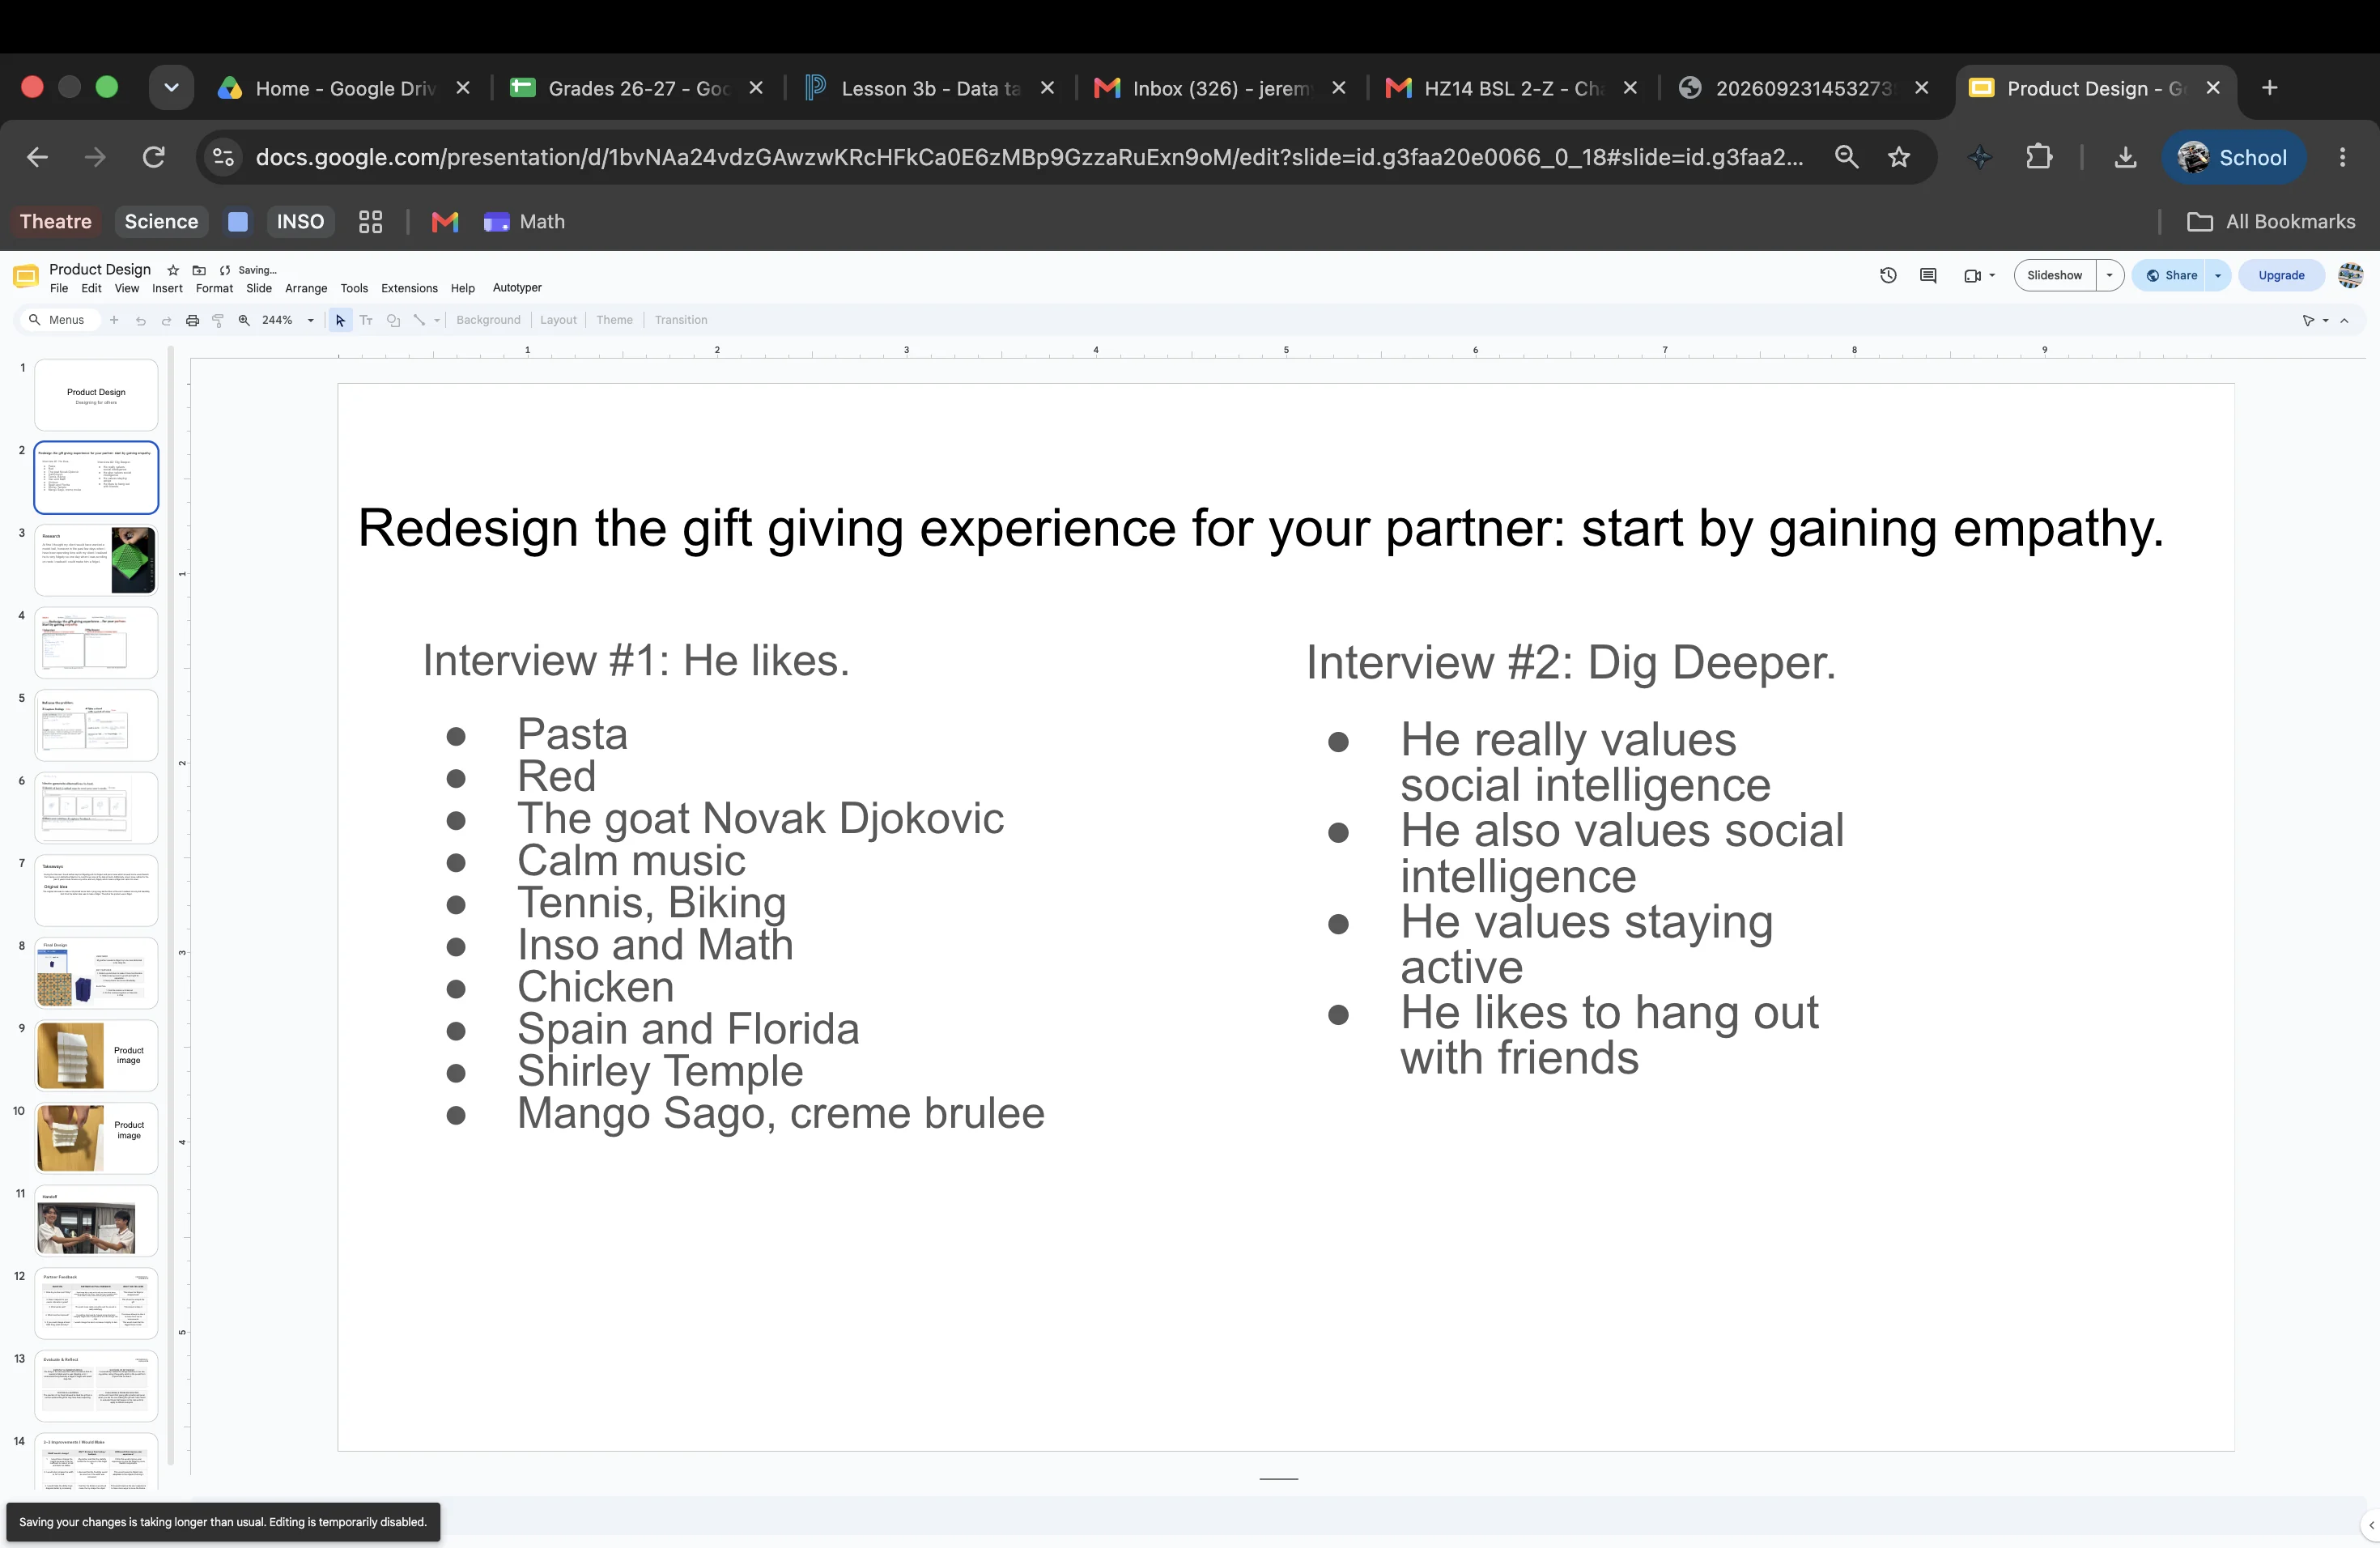Viewport: 2380px width, 1548px height.
Task: Open Slideshow options dropdown arrow
Action: click(x=2109, y=276)
